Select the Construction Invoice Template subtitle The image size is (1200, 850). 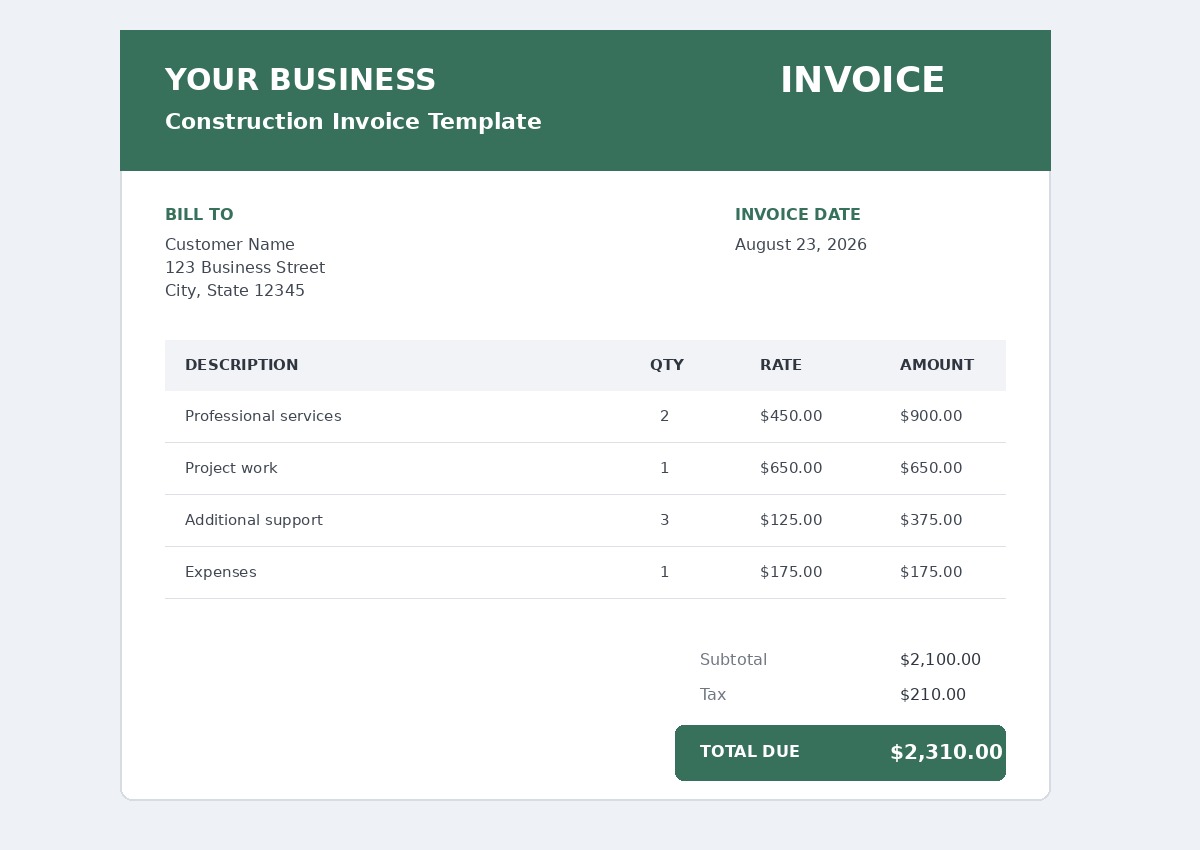353,122
